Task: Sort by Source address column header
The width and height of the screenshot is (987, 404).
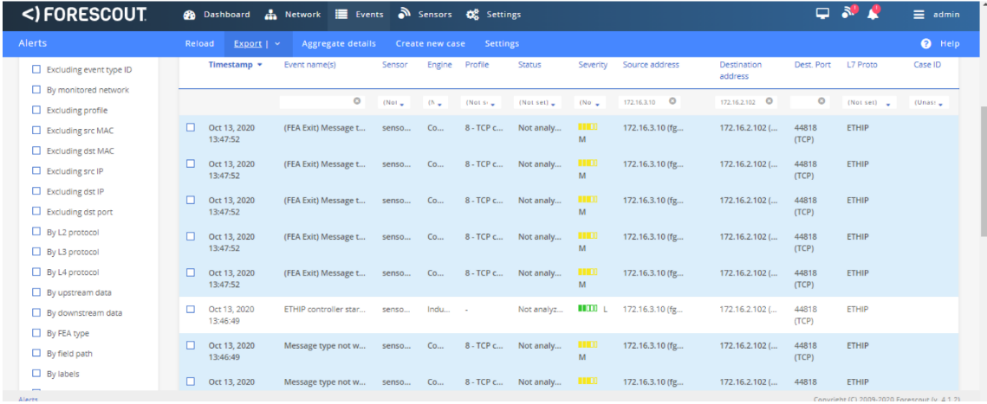Action: pyautogui.click(x=651, y=65)
